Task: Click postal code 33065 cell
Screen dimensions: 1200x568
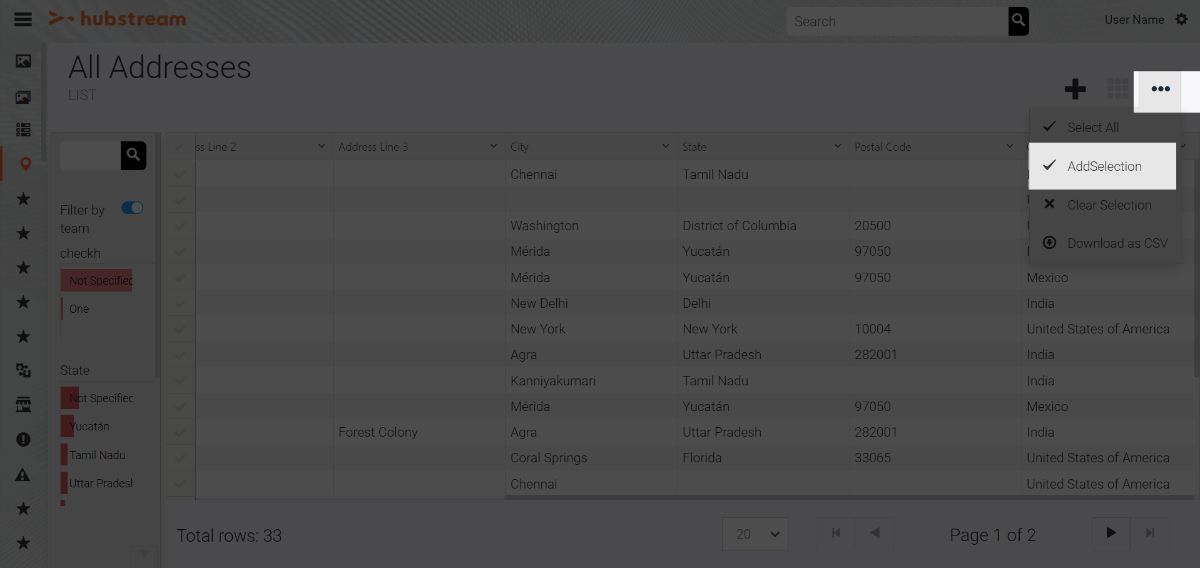Action: 873,458
